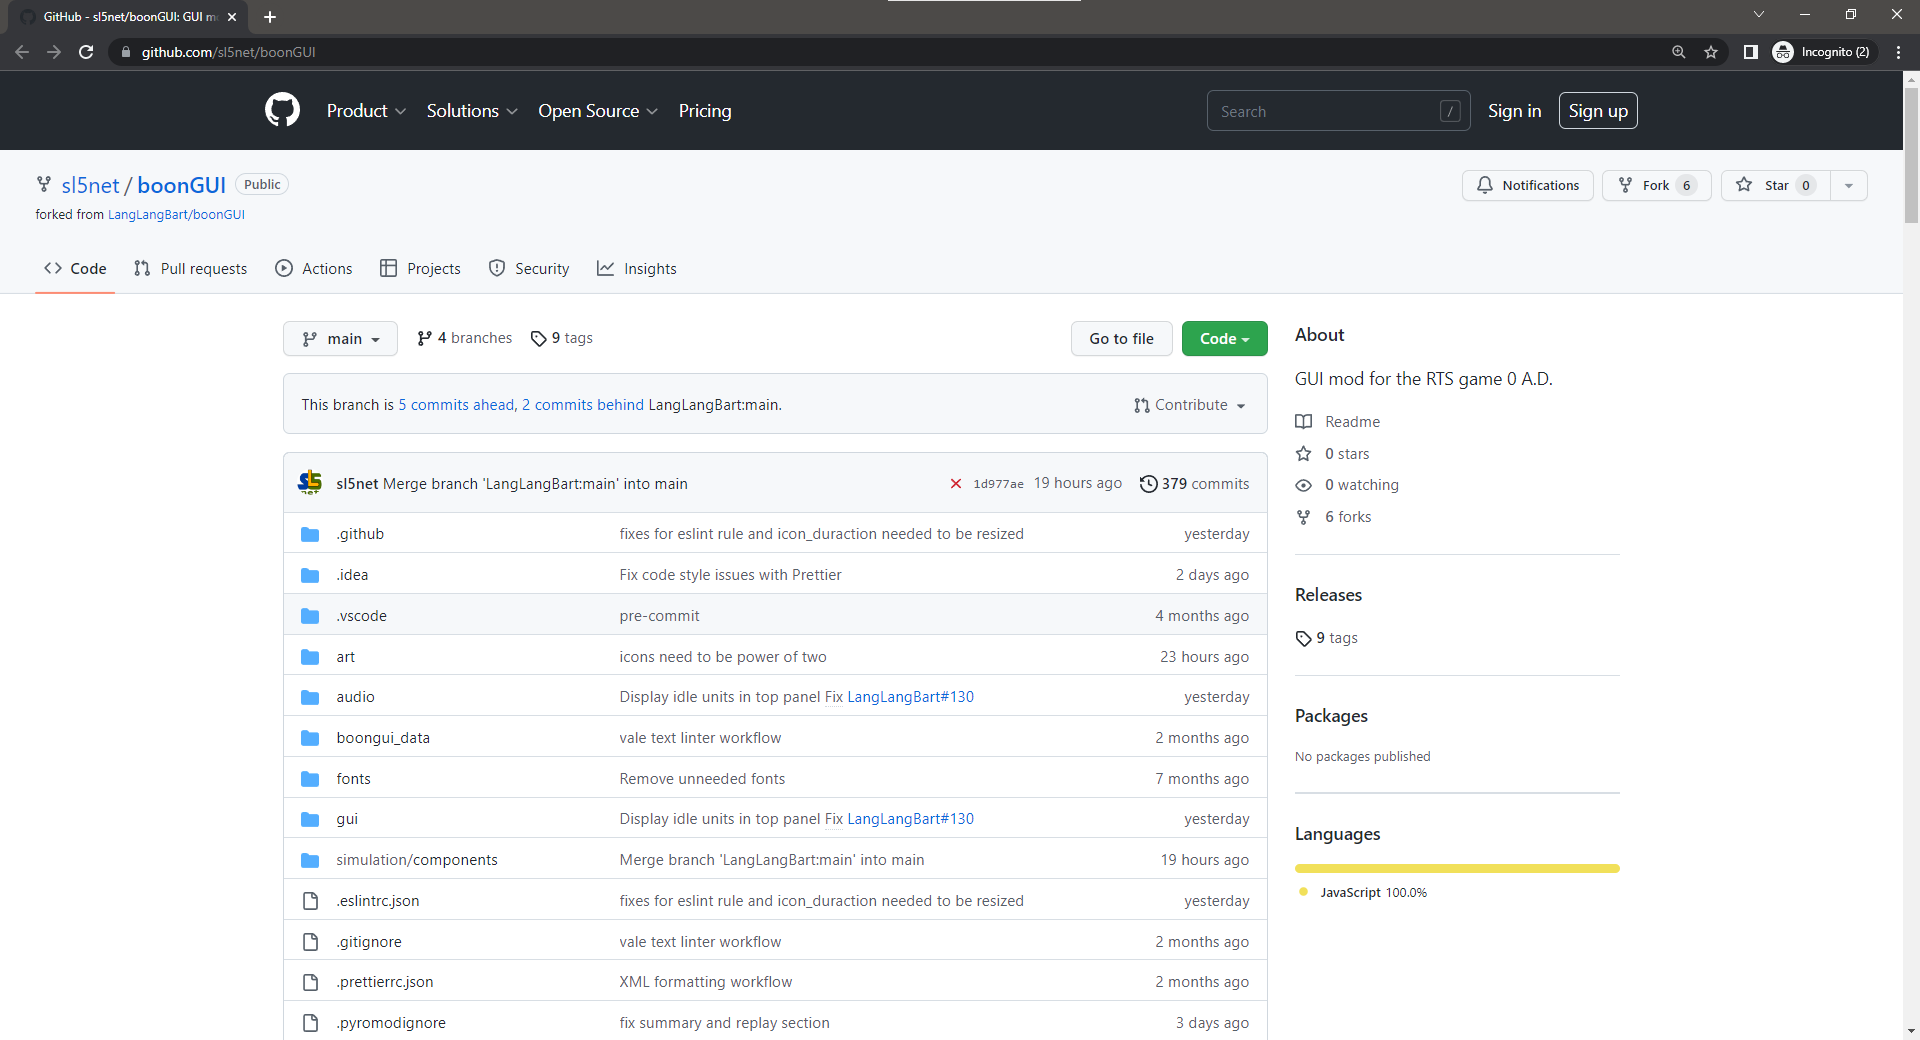
Task: Click the browser address bar
Action: pyautogui.click(x=890, y=52)
